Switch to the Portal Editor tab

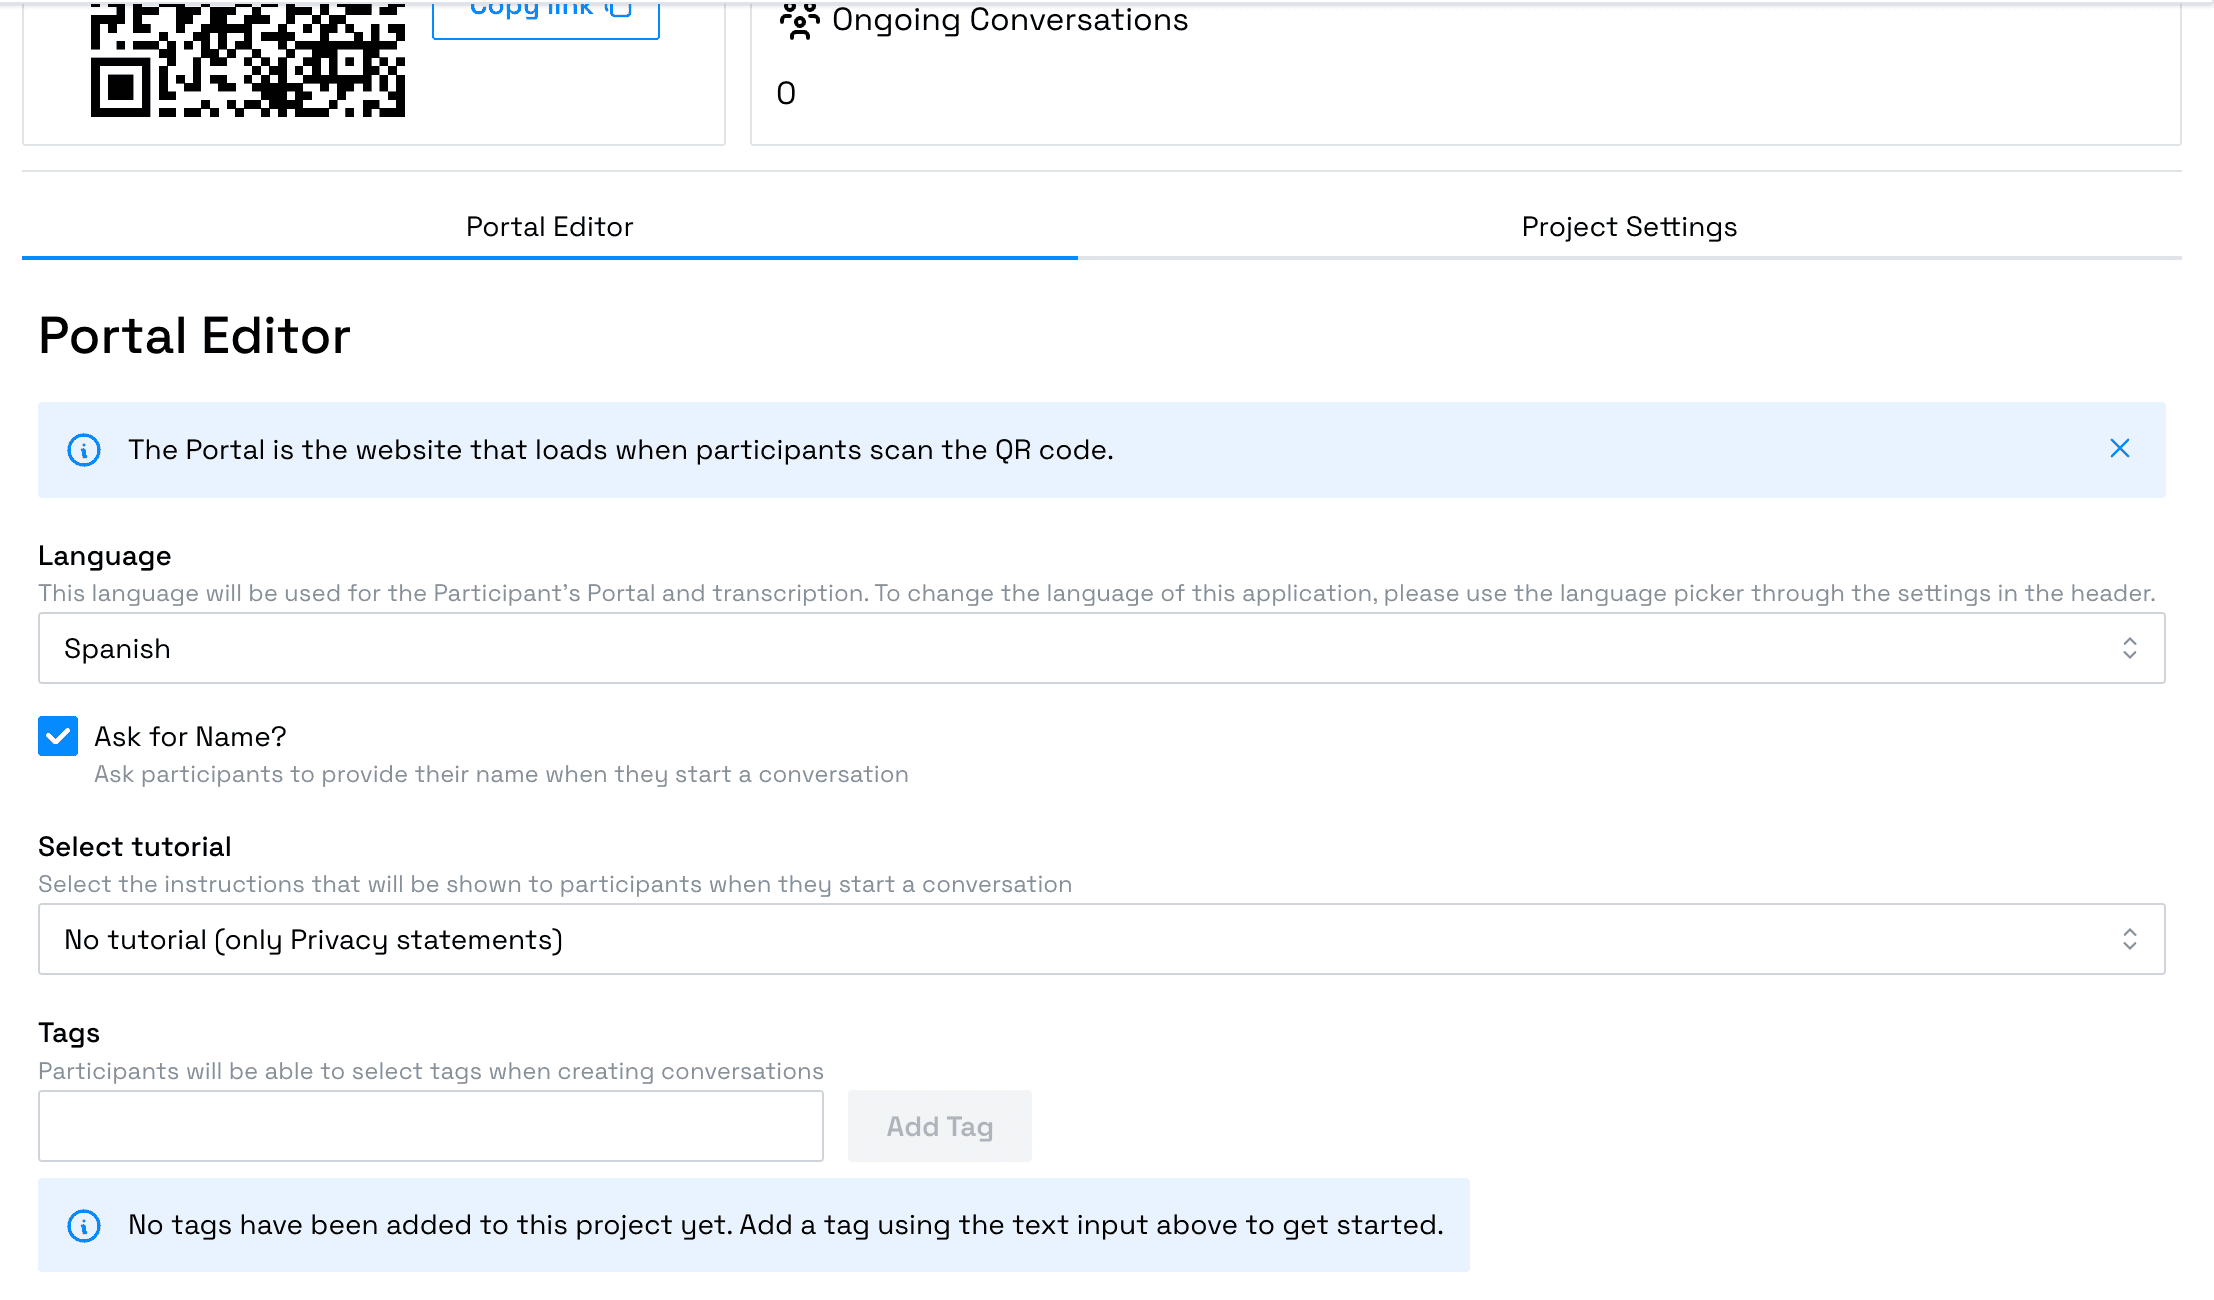click(x=550, y=227)
